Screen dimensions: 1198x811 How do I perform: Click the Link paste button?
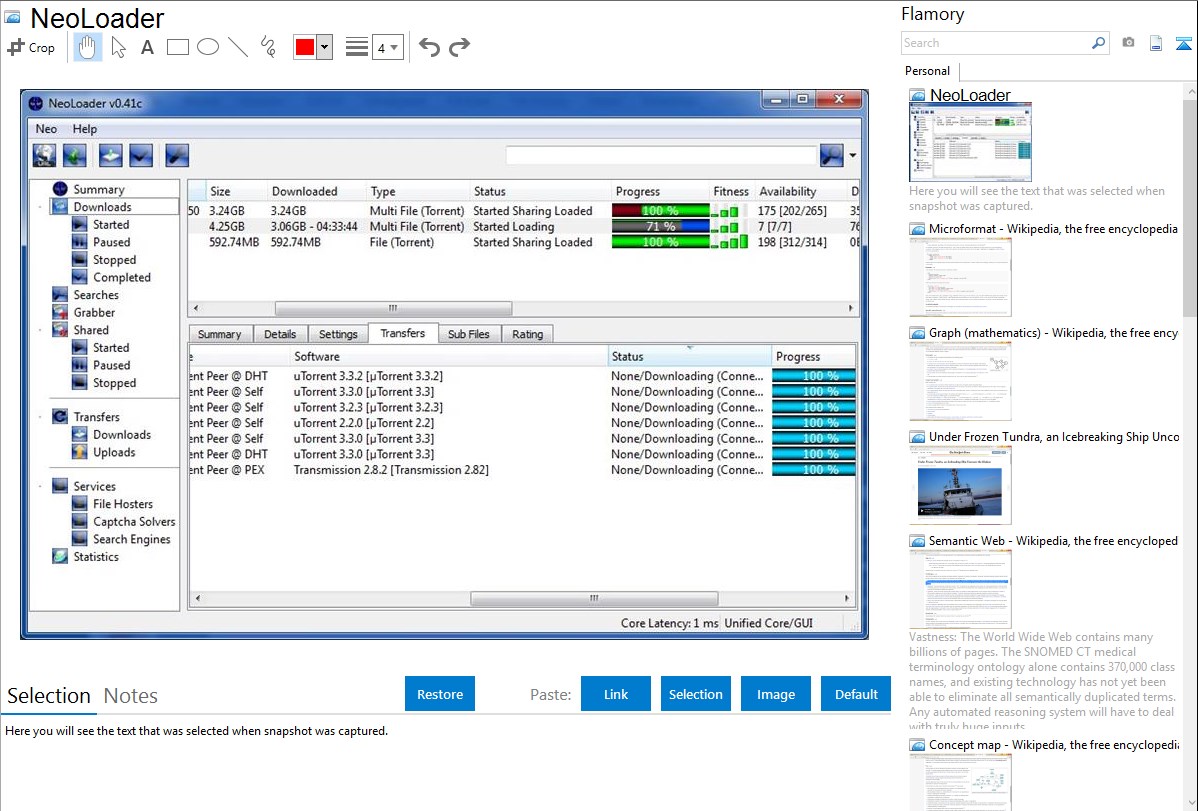tap(616, 694)
